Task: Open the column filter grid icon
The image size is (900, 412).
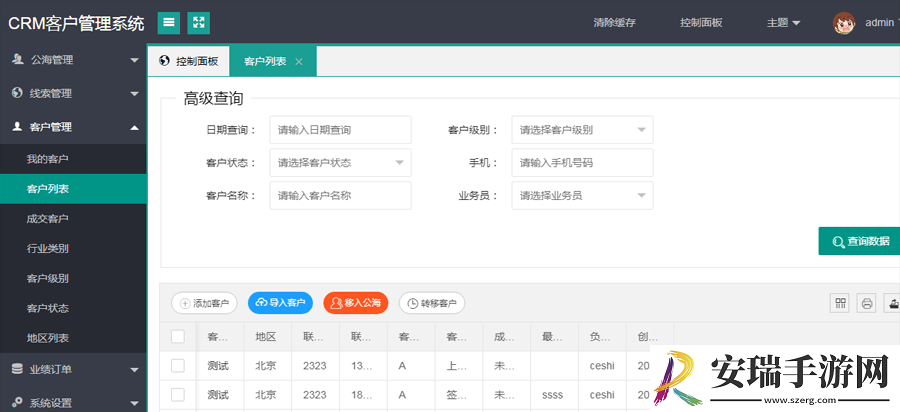Action: coord(839,302)
